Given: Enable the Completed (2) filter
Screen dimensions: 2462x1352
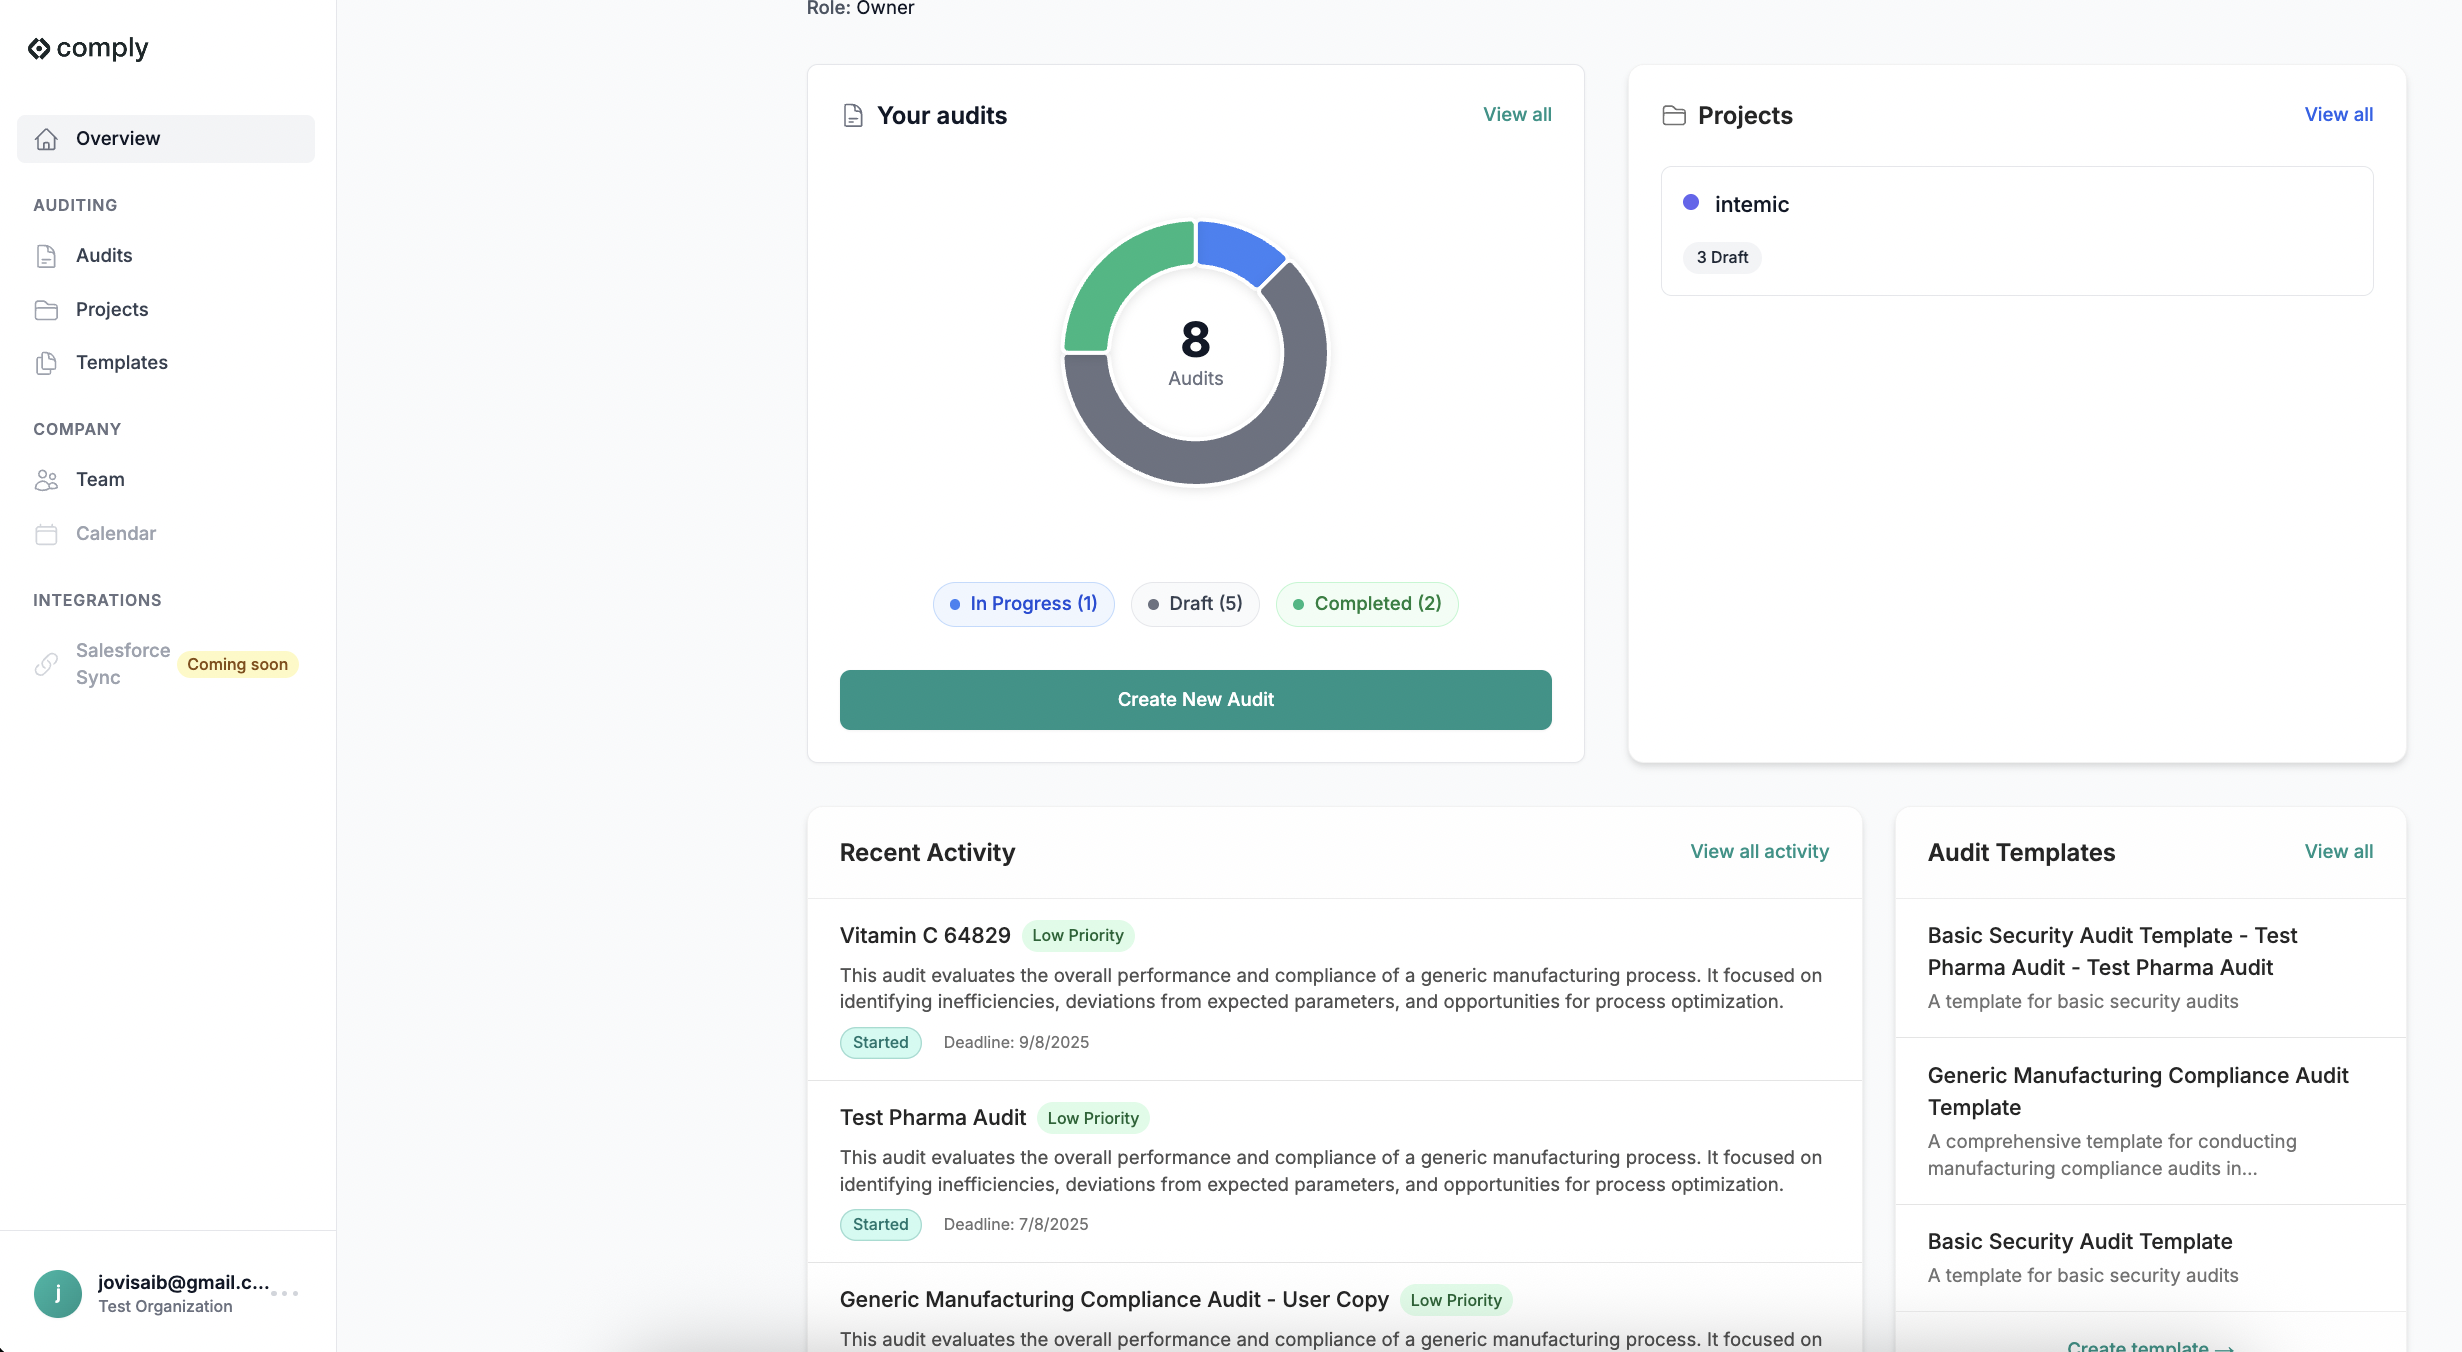Looking at the screenshot, I should tap(1366, 604).
